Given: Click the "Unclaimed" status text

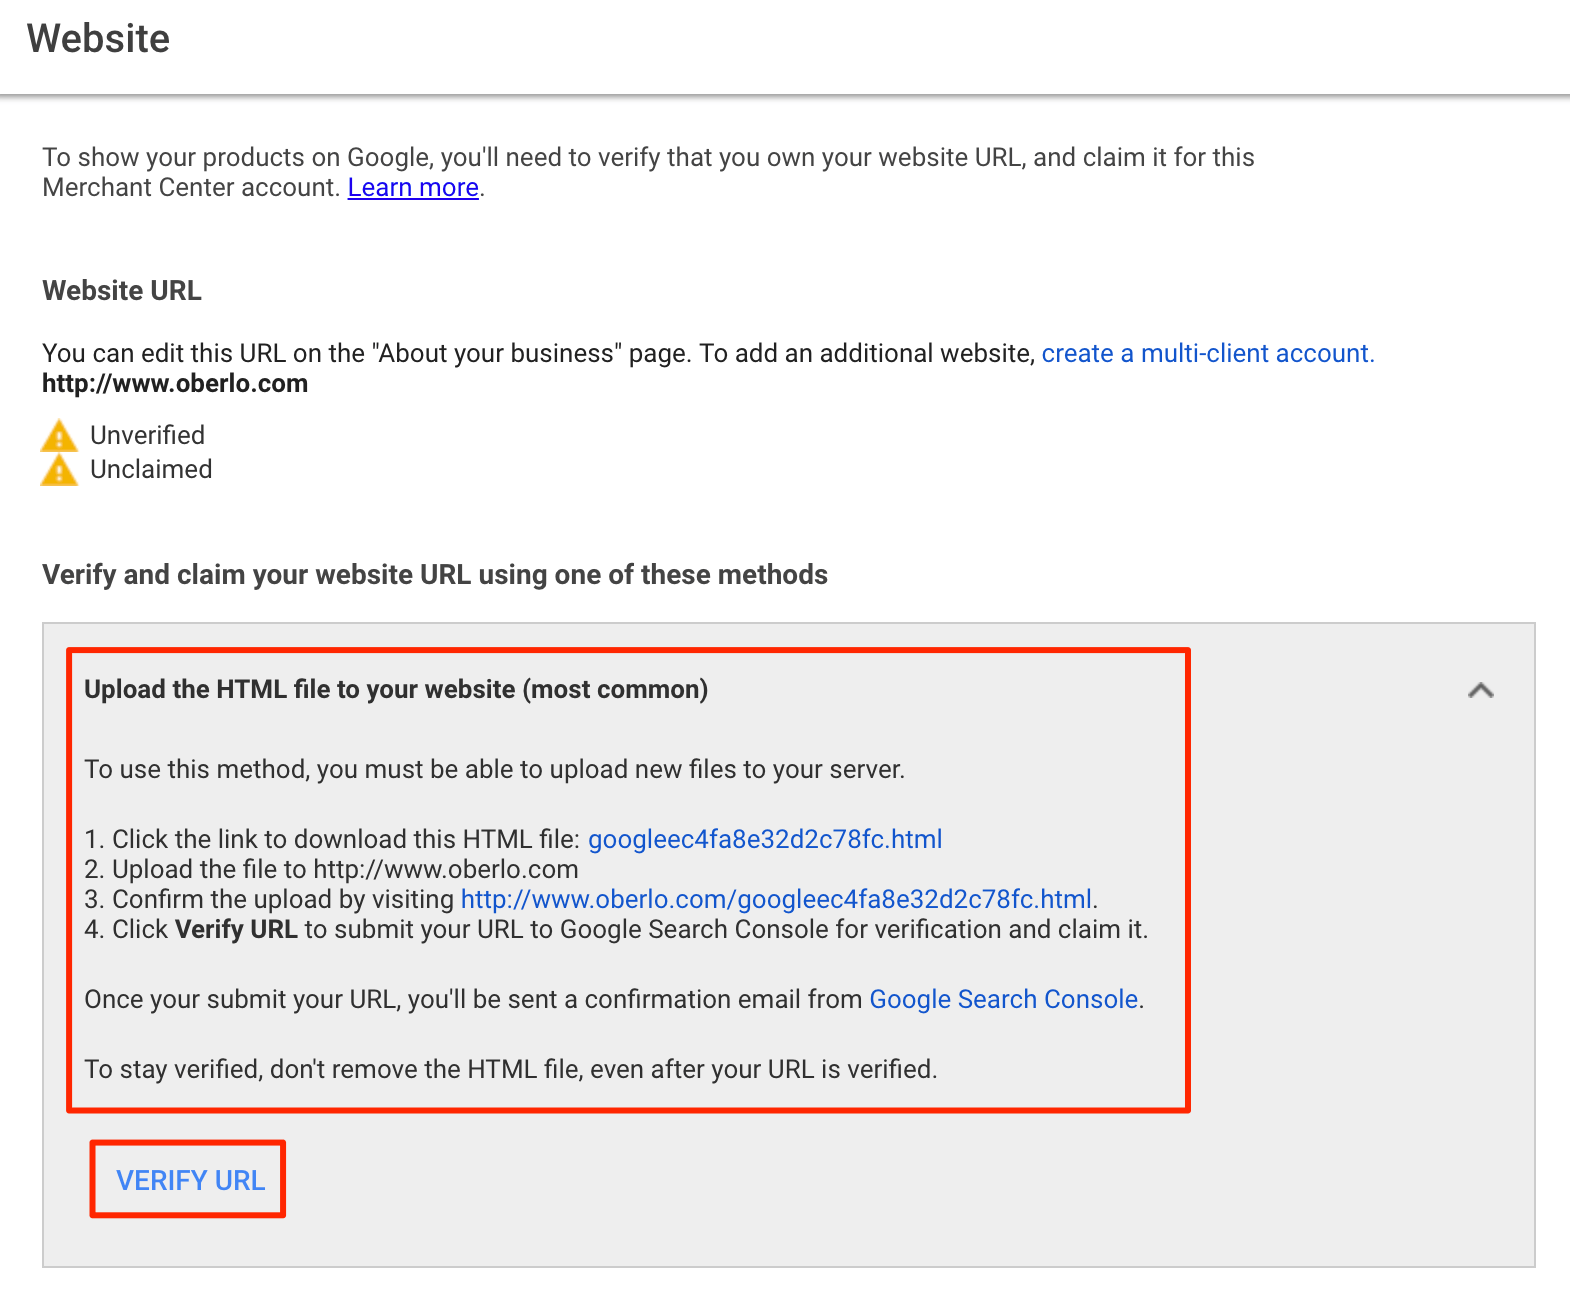Looking at the screenshot, I should point(151,470).
